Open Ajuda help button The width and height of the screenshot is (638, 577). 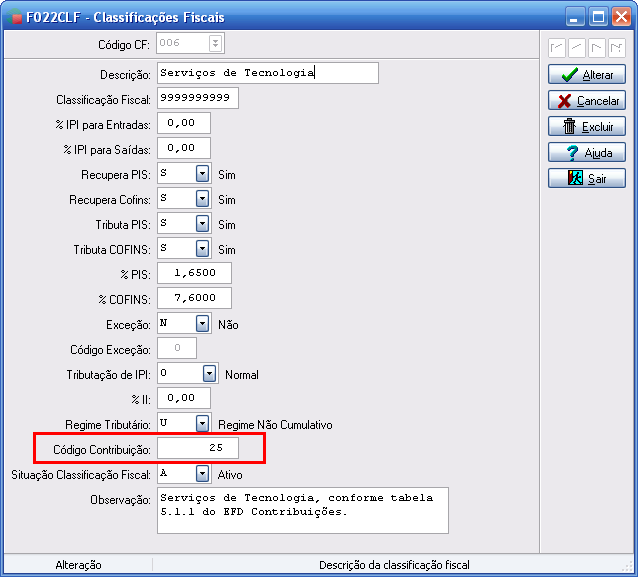(x=587, y=153)
